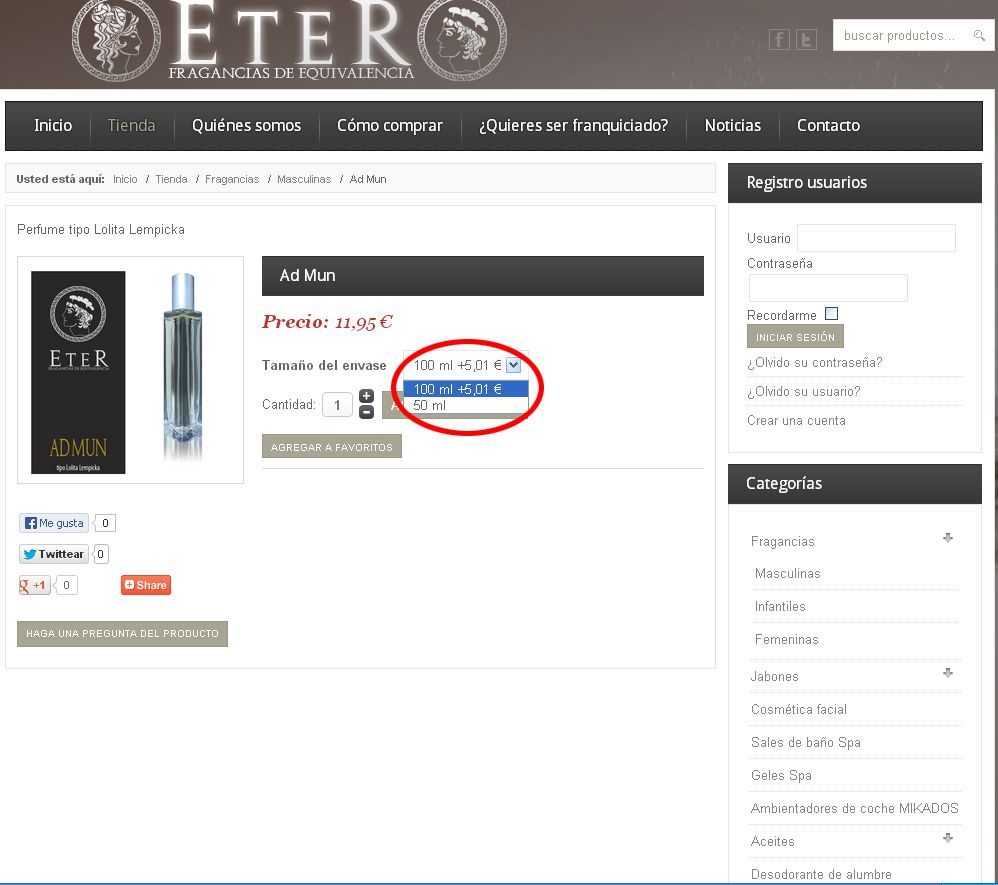Viewport: 998px width, 885px height.
Task: Toggle the Recordarme checkbox
Action: point(831,314)
